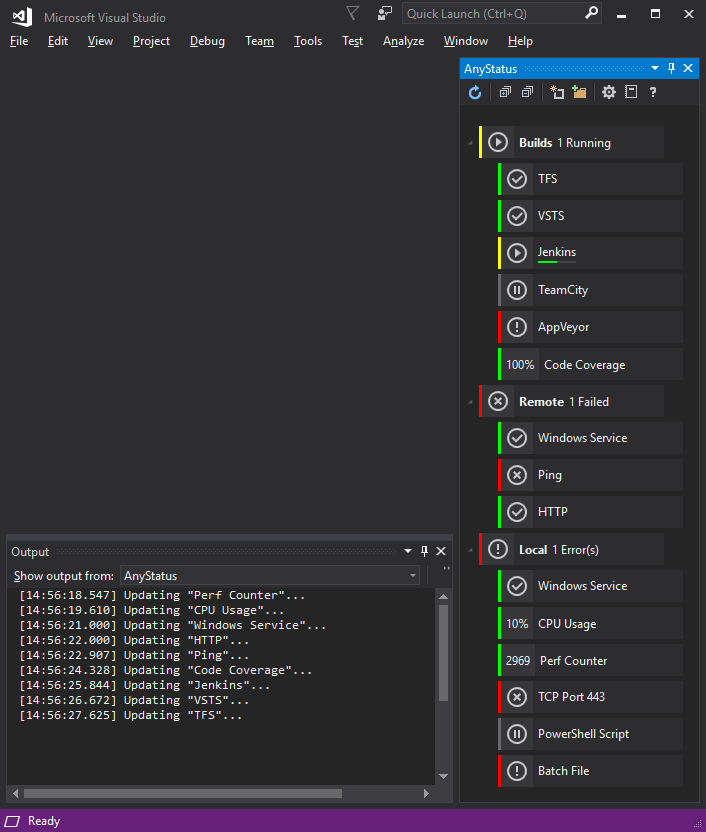Click the Quick Launch search magnifier

(x=591, y=13)
